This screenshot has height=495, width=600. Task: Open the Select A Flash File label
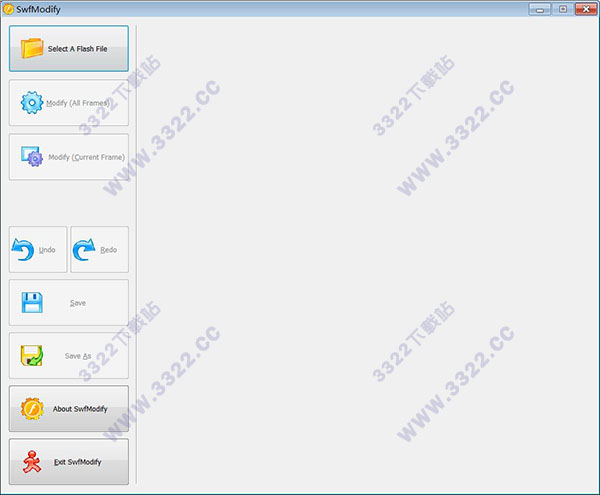(77, 49)
